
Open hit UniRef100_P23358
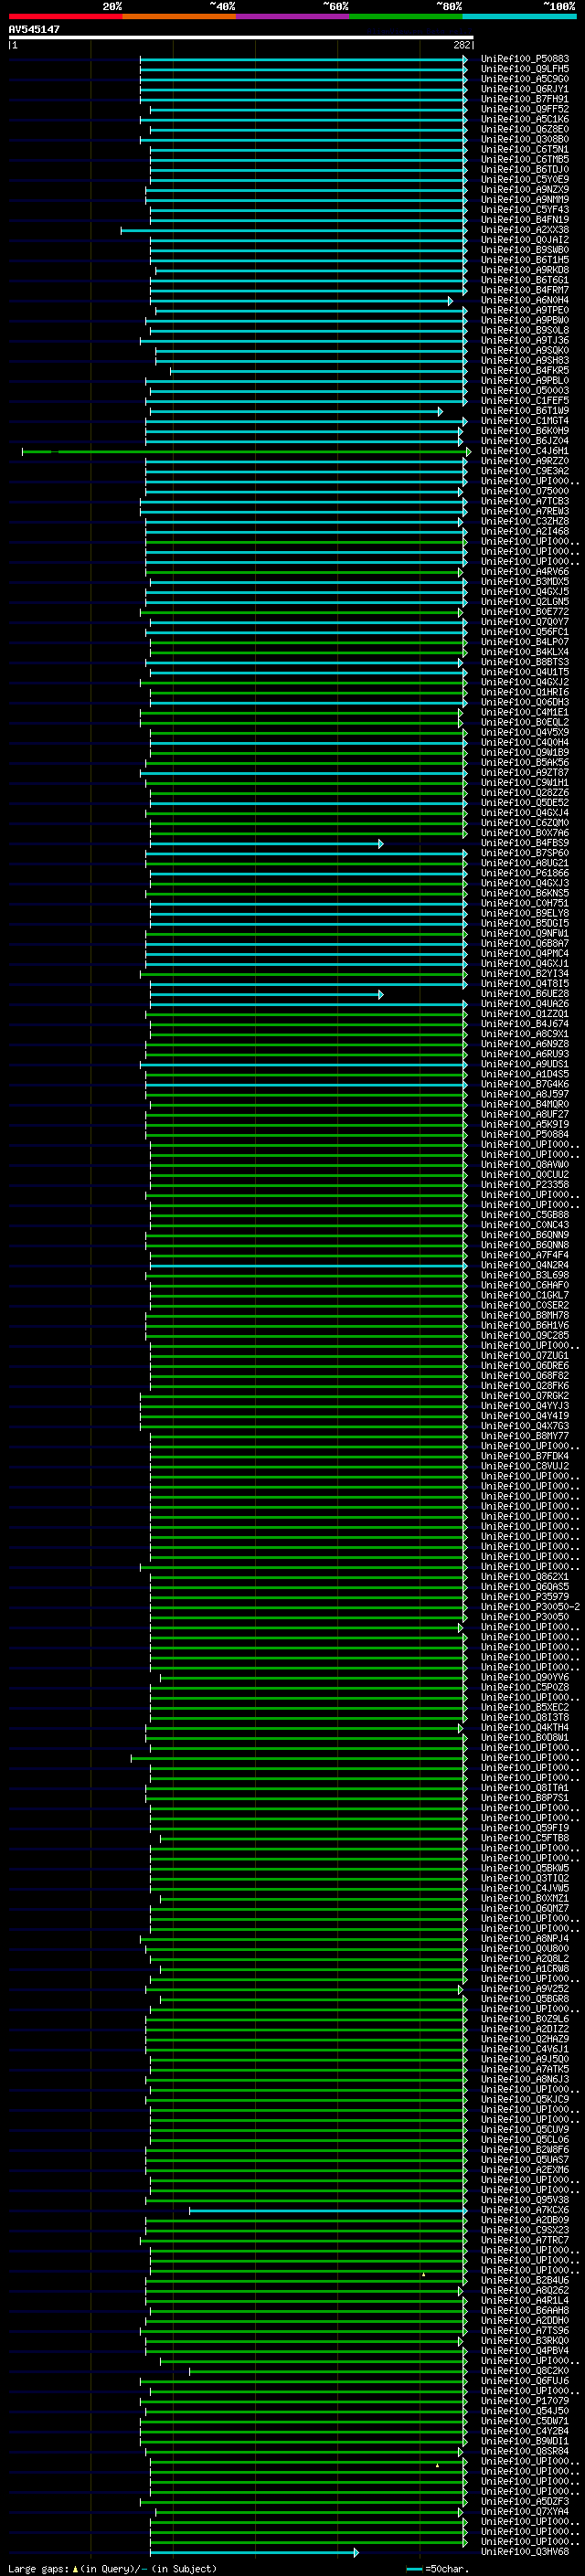coord(525,1185)
